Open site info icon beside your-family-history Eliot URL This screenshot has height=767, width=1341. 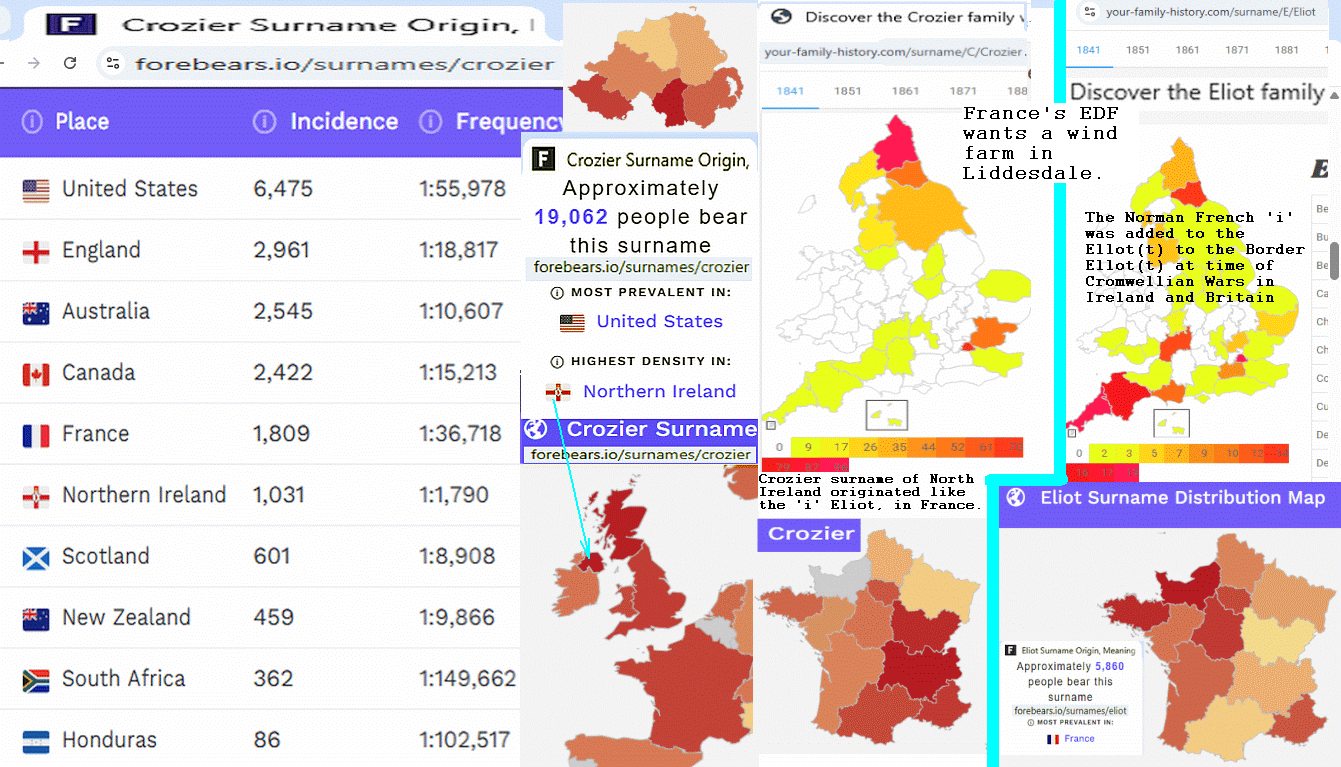1087,12
